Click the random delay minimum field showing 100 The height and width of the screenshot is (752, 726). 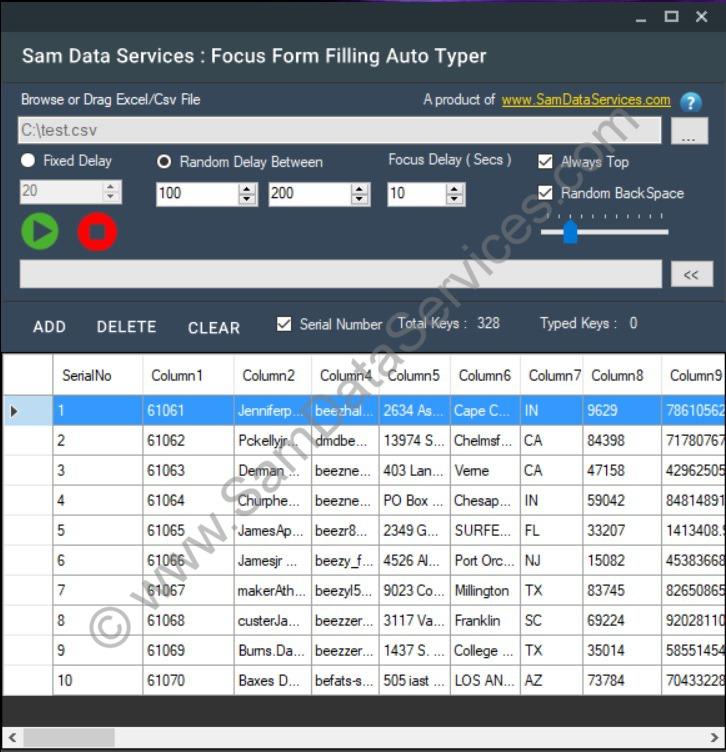tap(197, 194)
